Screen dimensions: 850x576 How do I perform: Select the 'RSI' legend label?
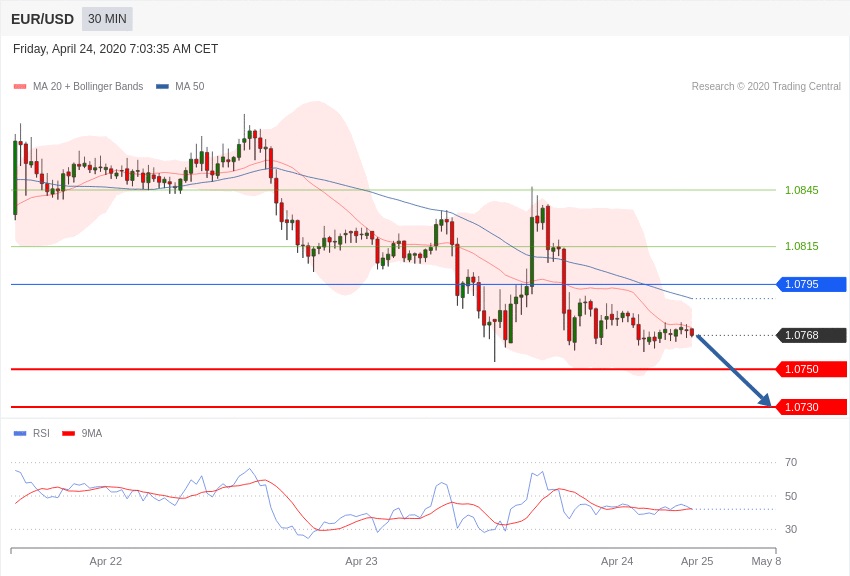(41, 433)
